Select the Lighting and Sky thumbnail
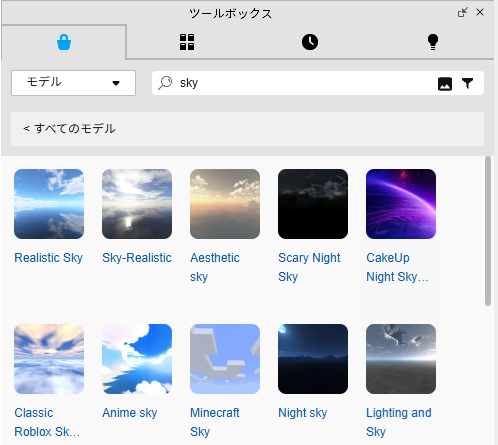Screen dimensions: 498x445 click(x=401, y=359)
